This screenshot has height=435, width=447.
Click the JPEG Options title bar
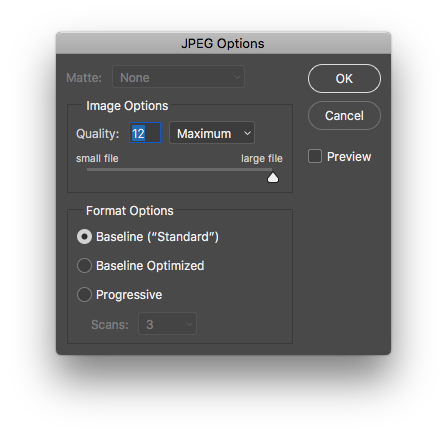click(223, 43)
